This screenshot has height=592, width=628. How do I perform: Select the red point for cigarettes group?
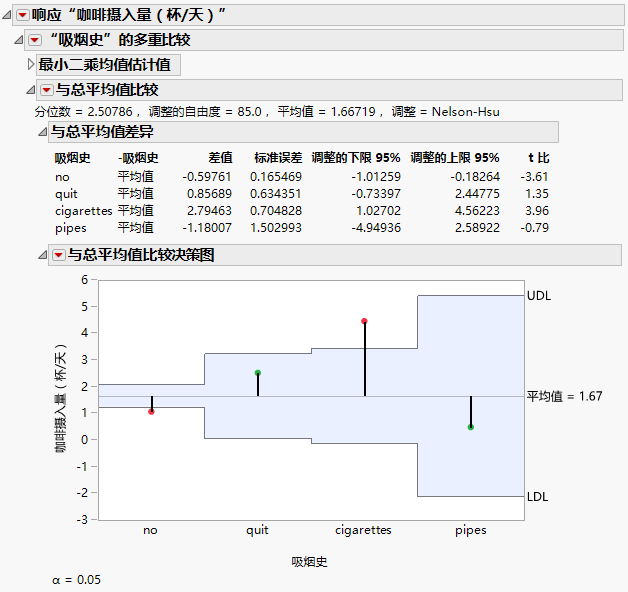[364, 321]
